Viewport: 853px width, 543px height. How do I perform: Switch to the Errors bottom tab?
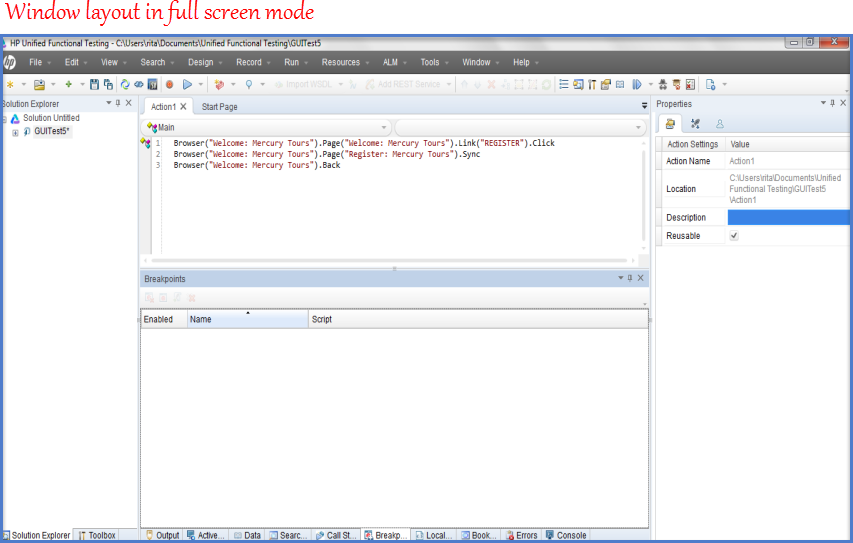[x=521, y=535]
